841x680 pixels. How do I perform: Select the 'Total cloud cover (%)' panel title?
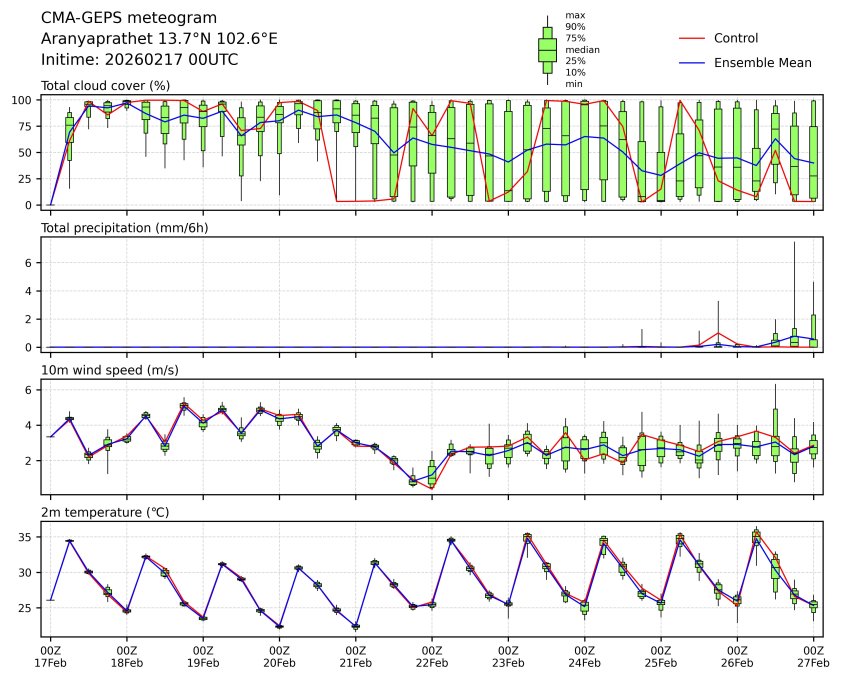click(x=105, y=85)
